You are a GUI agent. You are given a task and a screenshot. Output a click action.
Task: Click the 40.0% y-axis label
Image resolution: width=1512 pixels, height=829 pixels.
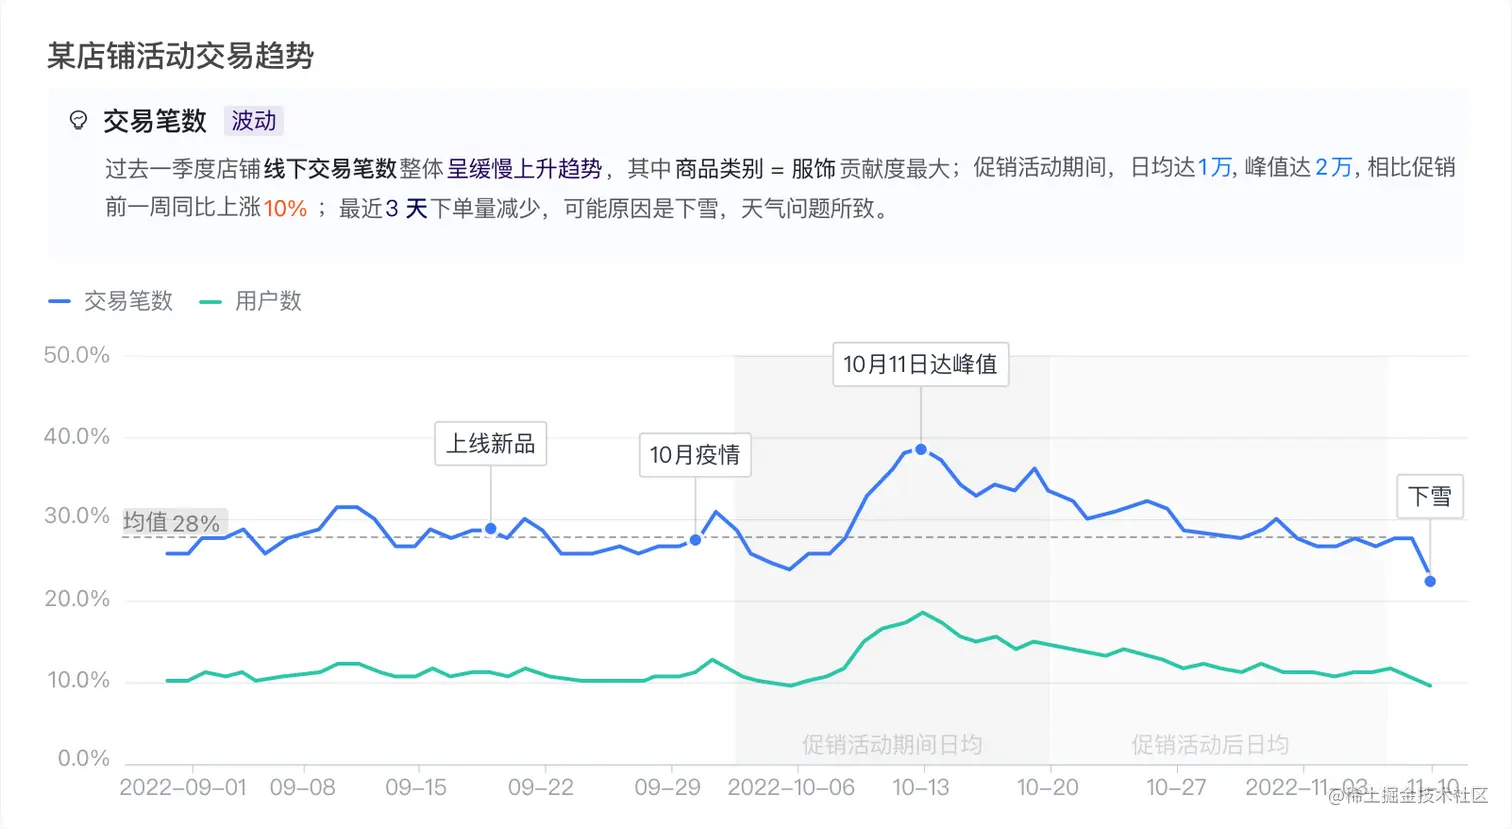[77, 436]
